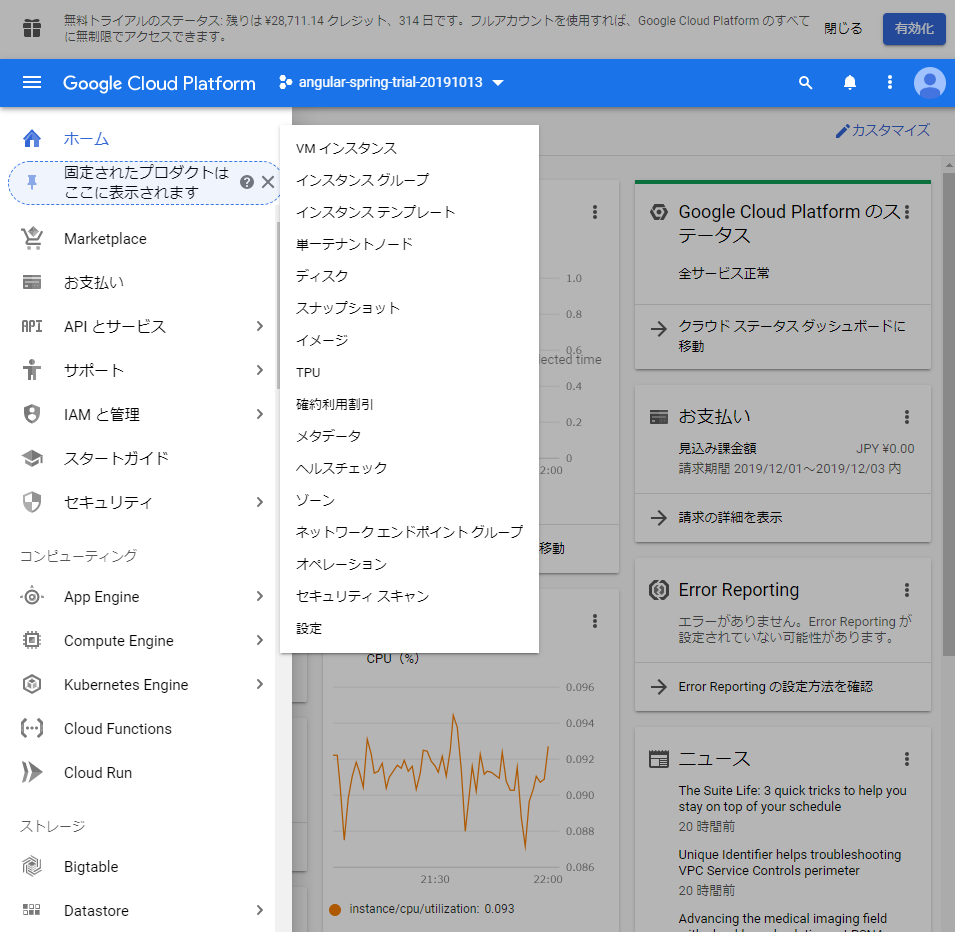
Task: Open Cloud Functions in sidebar
Action: tap(138, 728)
